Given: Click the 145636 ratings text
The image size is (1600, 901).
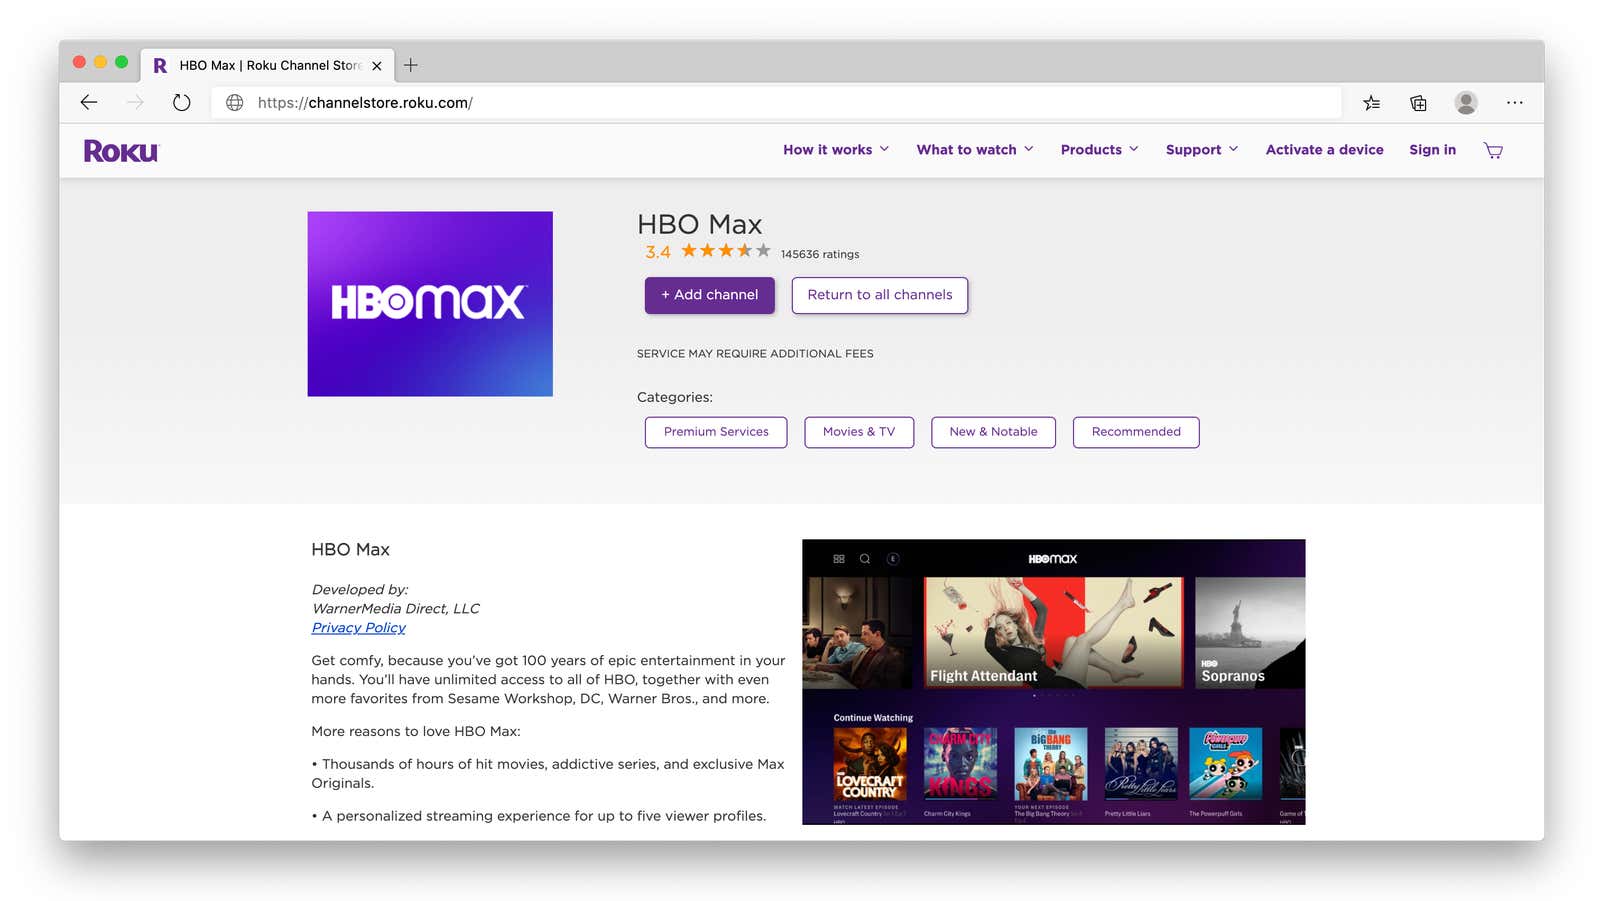Looking at the screenshot, I should point(820,254).
